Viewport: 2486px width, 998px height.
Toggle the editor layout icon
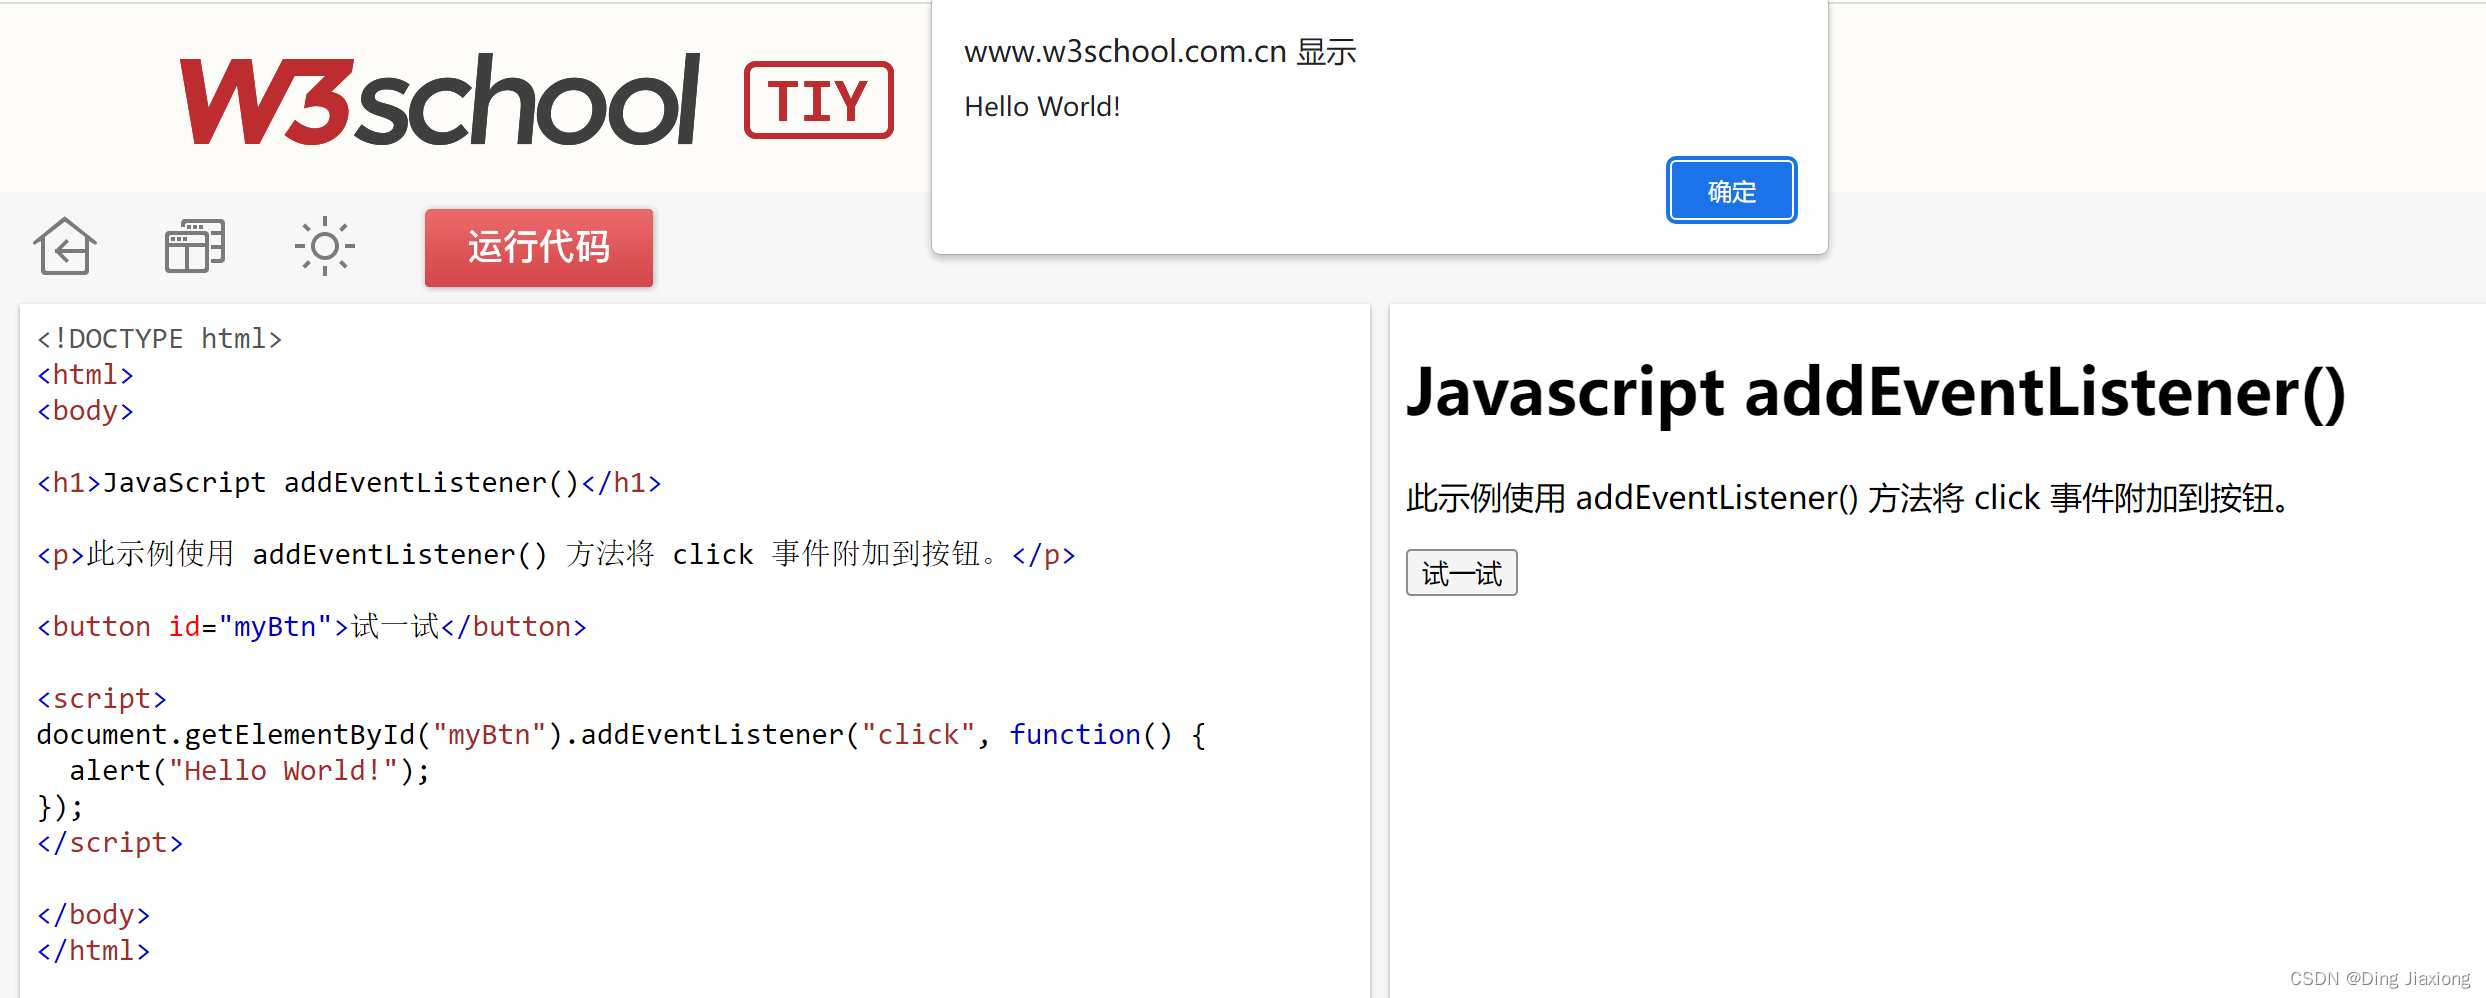195,246
